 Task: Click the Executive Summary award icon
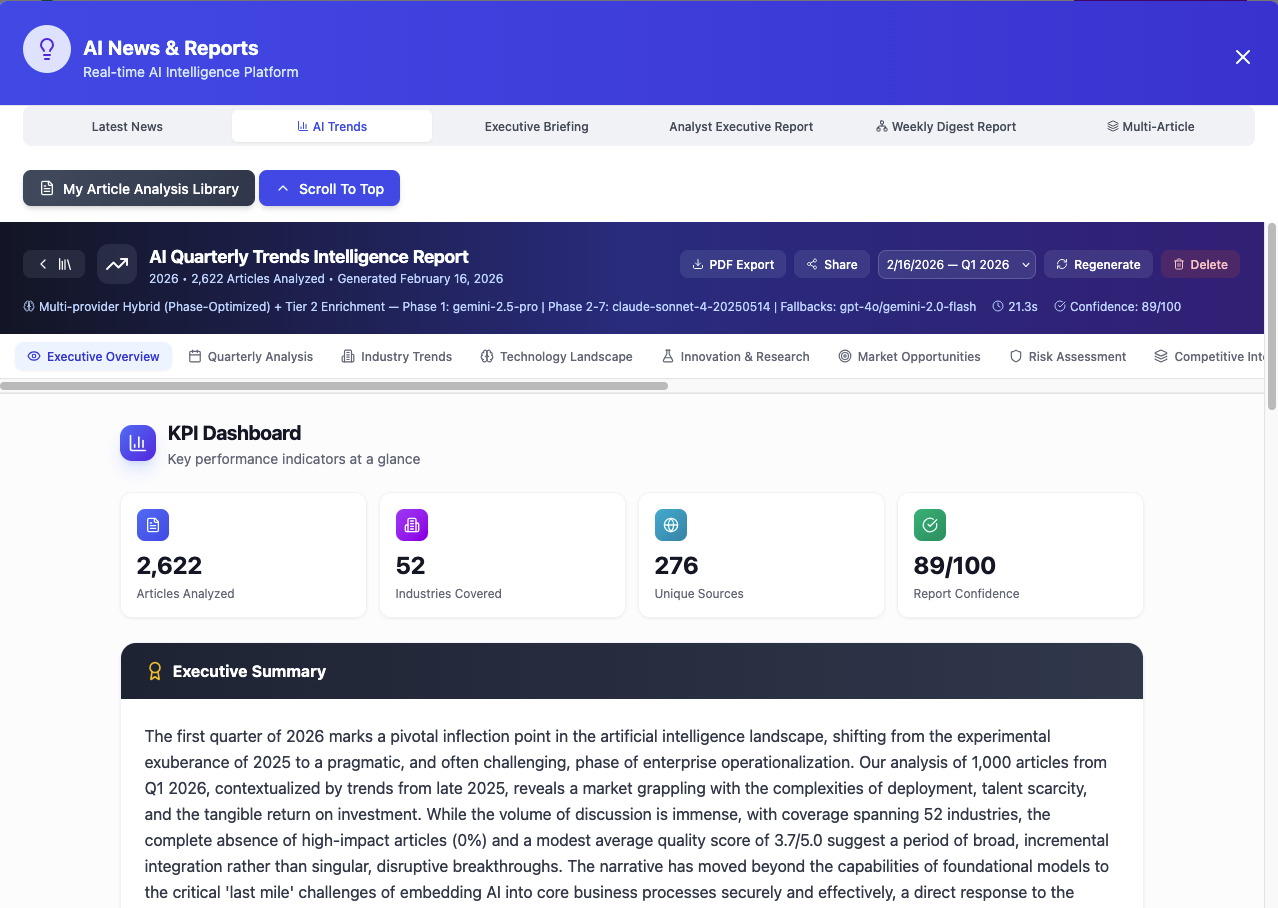tap(155, 671)
